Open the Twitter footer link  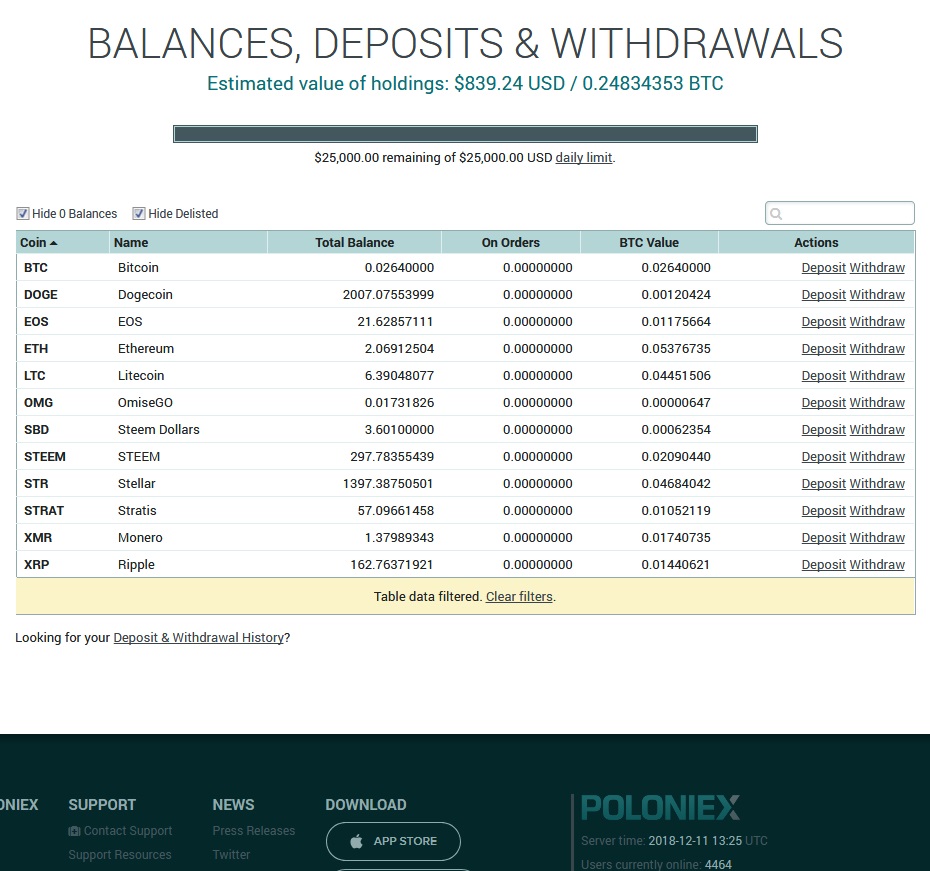pos(231,854)
